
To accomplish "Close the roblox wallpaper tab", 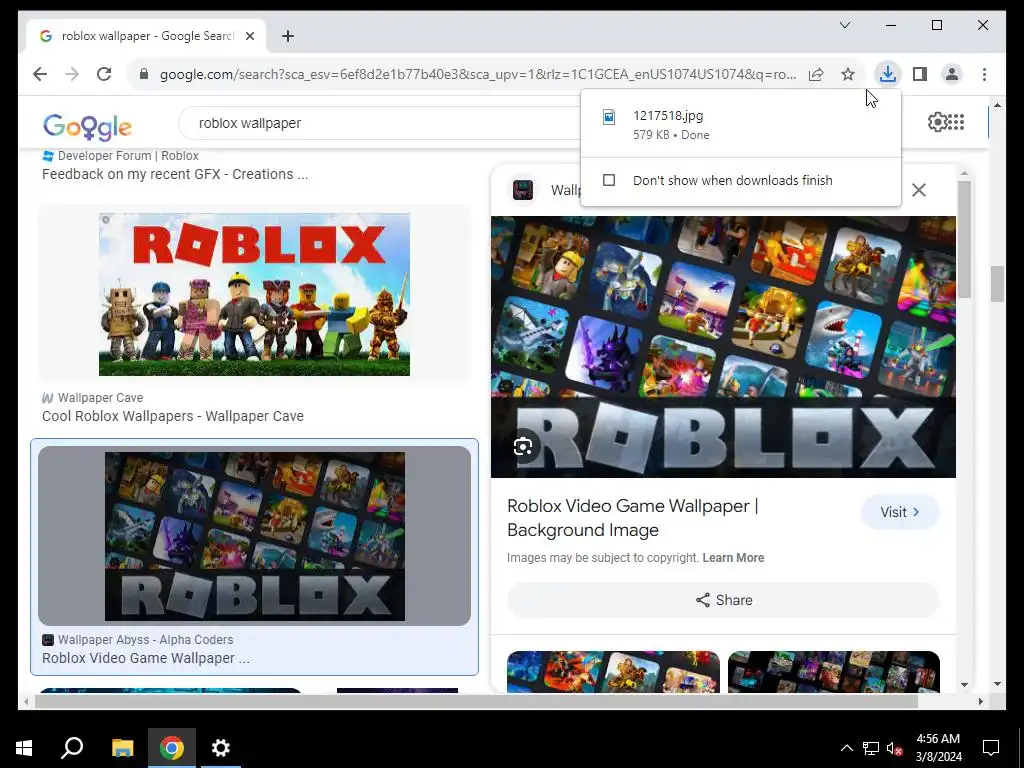I will 249,36.
